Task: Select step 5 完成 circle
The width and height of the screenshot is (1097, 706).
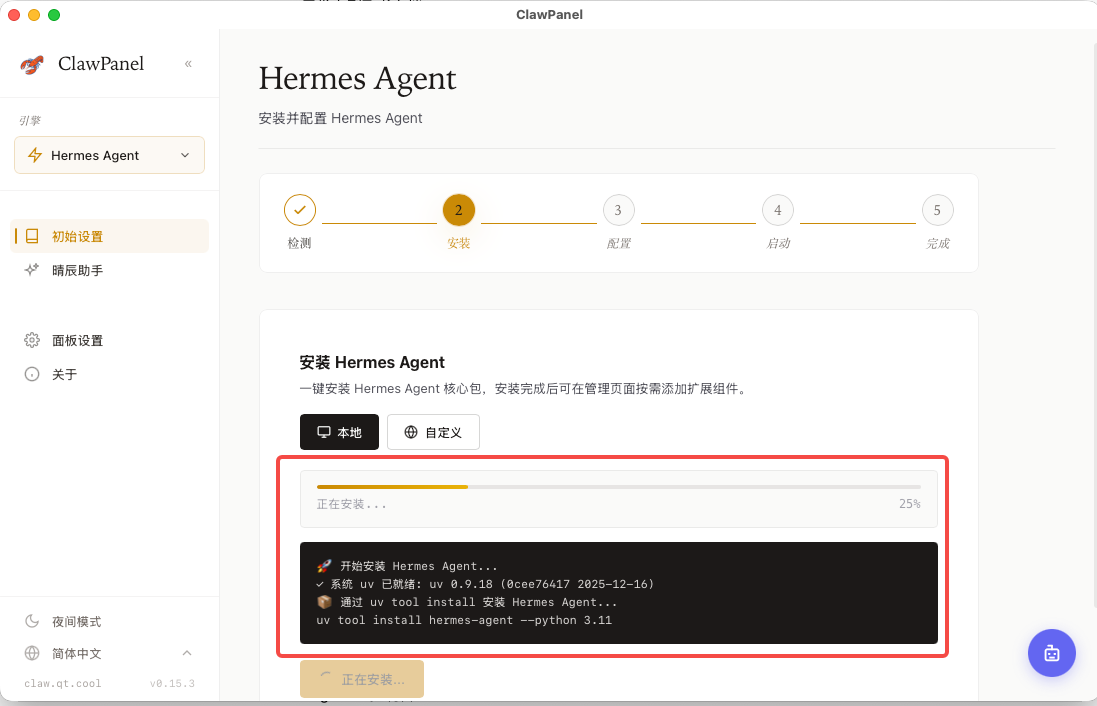Action: coord(937,210)
